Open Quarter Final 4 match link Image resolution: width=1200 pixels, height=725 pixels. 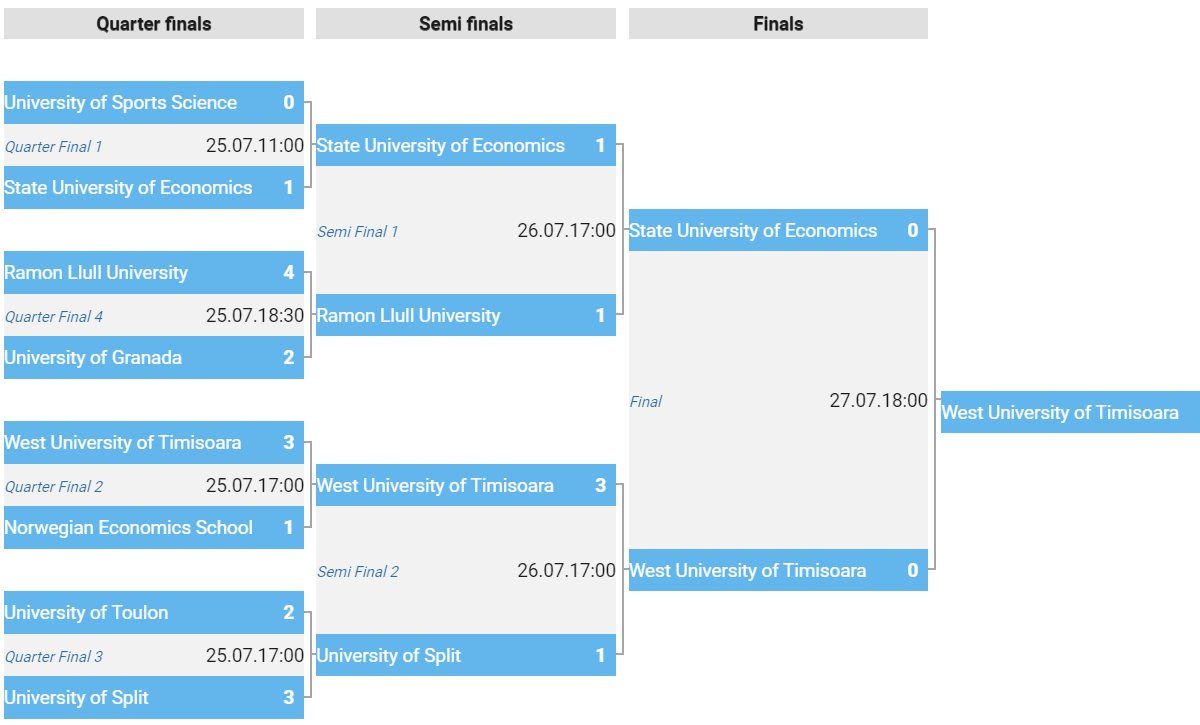(x=54, y=317)
